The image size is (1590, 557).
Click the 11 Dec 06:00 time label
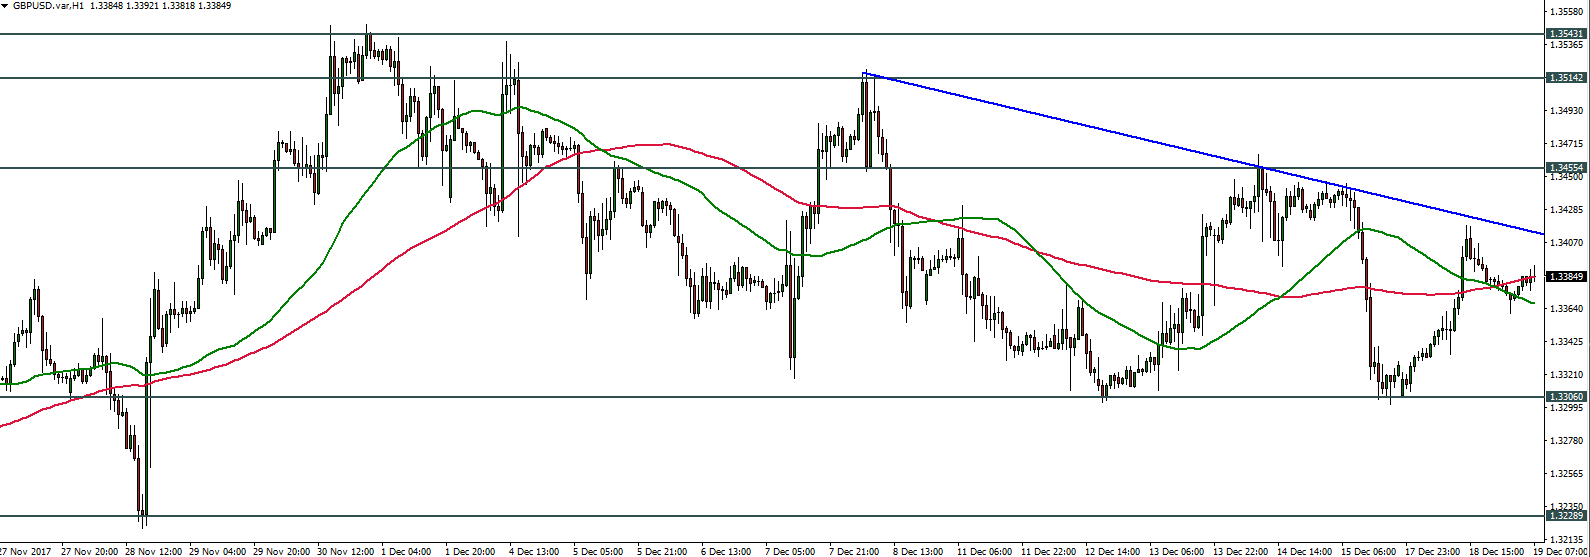tap(986, 550)
